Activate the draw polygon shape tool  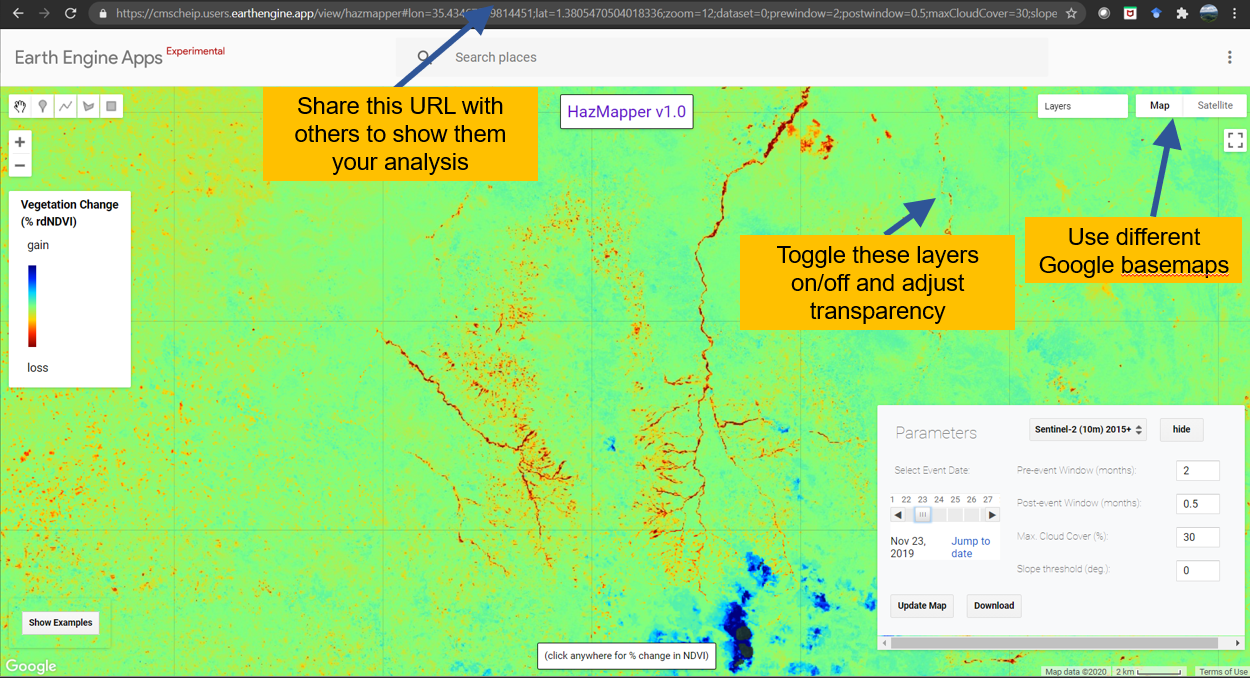[x=89, y=107]
